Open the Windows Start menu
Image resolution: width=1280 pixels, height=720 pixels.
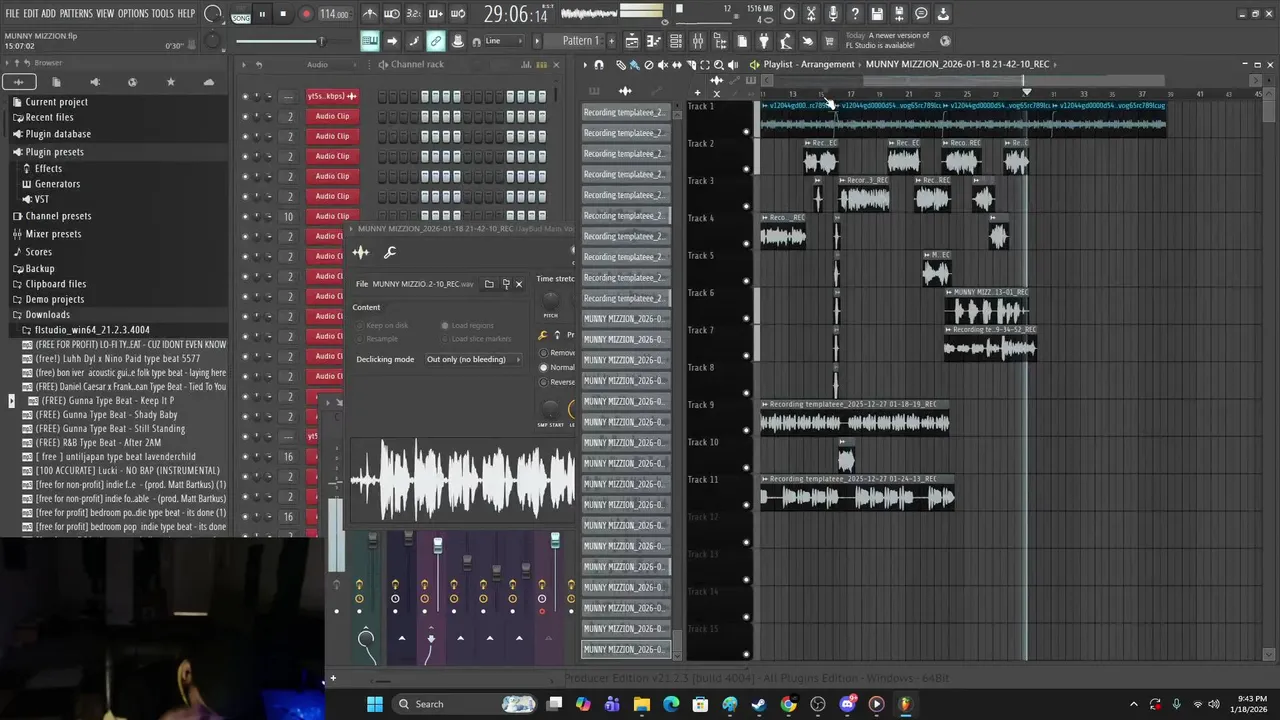374,704
